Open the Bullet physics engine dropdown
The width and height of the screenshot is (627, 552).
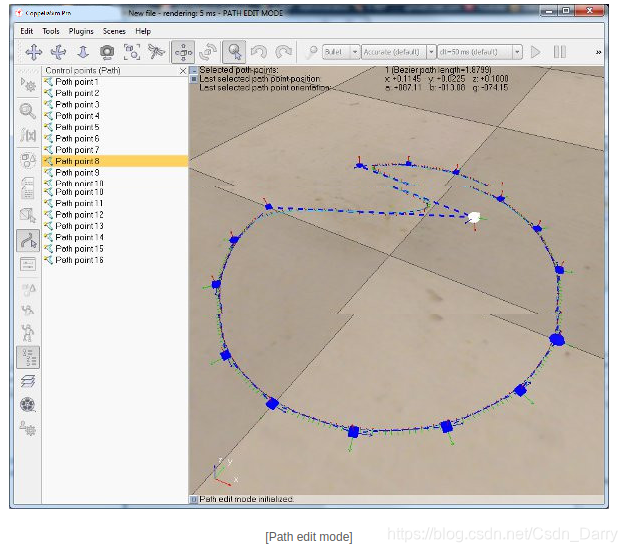[341, 52]
